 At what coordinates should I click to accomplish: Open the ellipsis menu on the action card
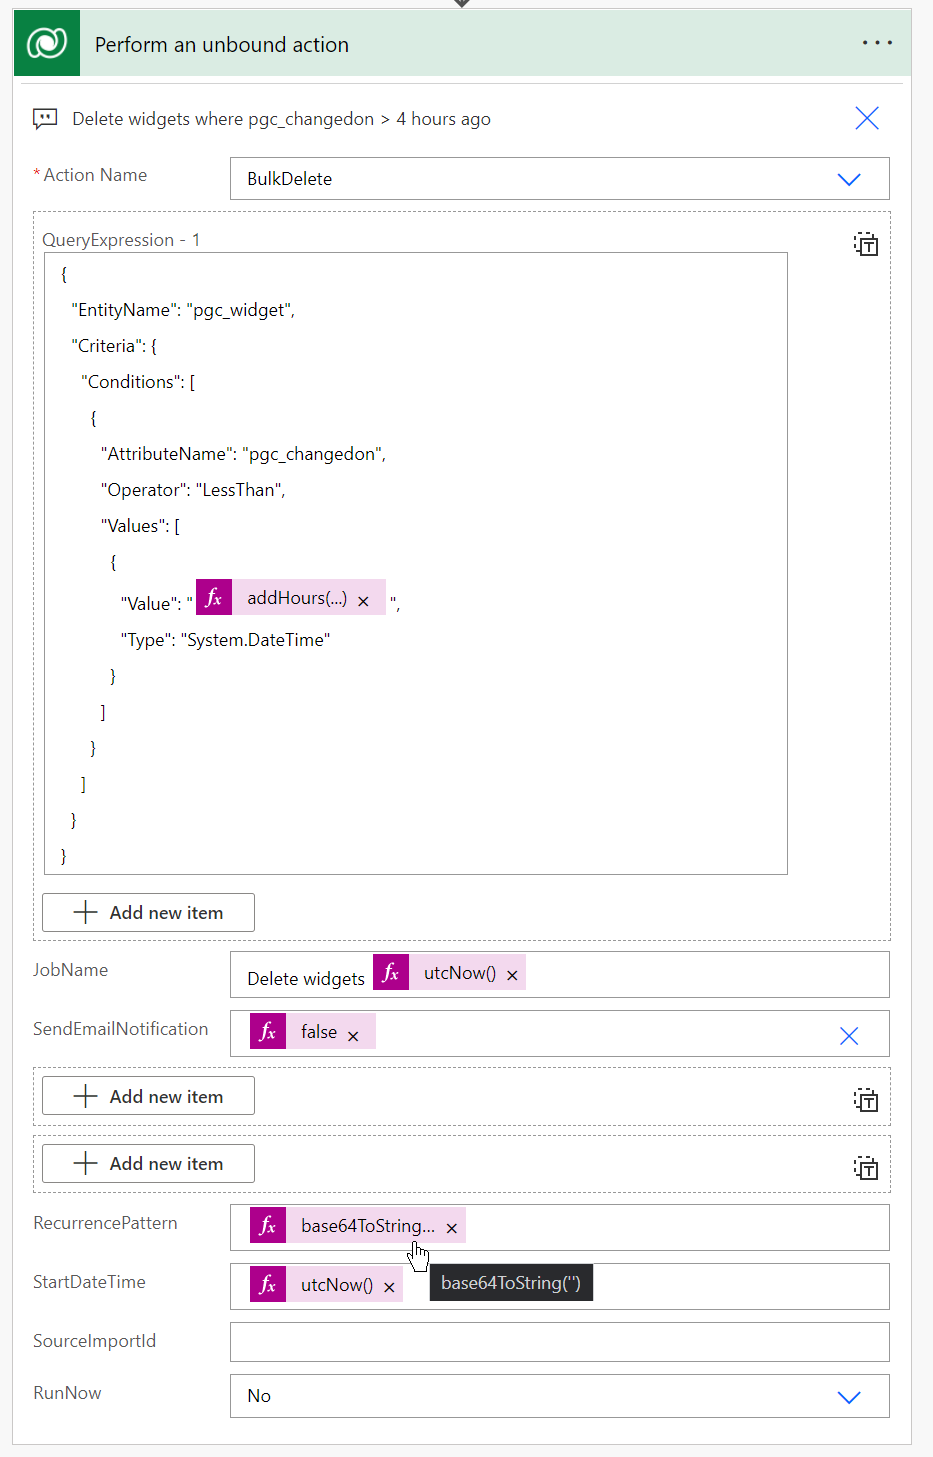(x=877, y=42)
